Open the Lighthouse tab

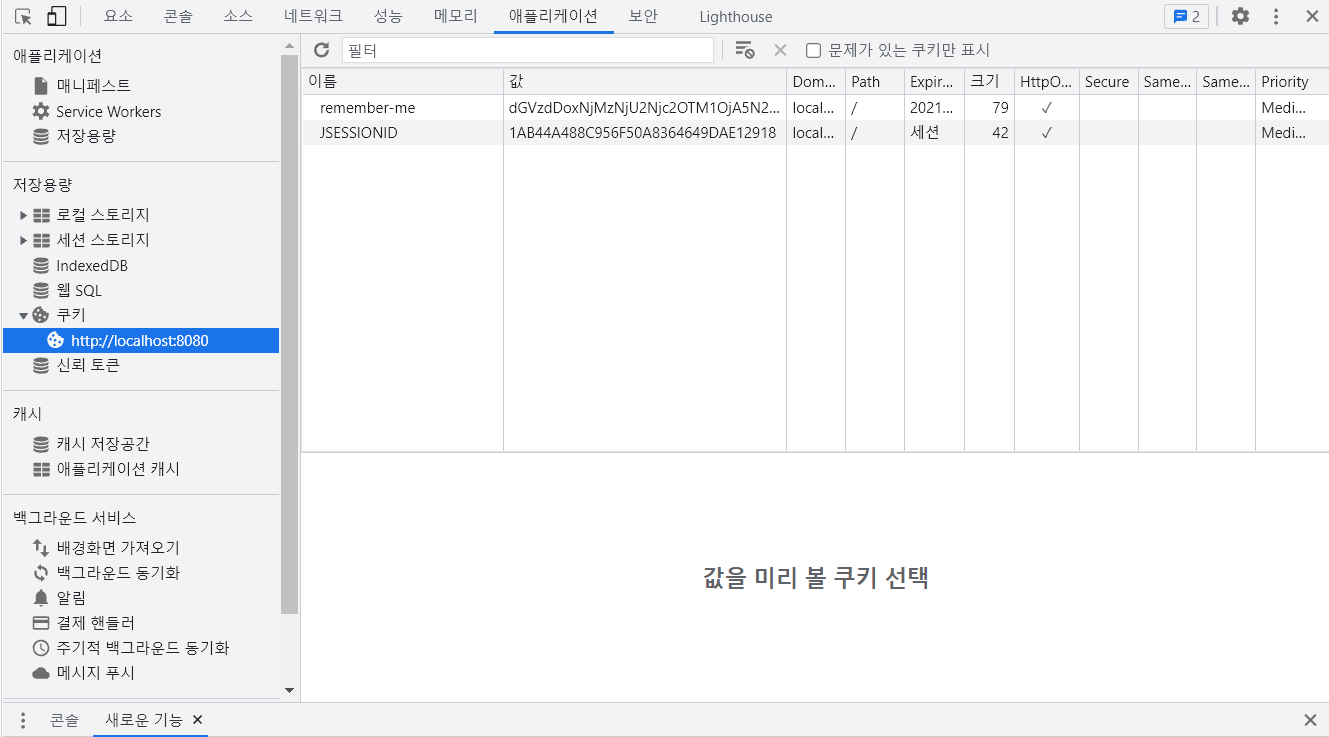pos(736,16)
